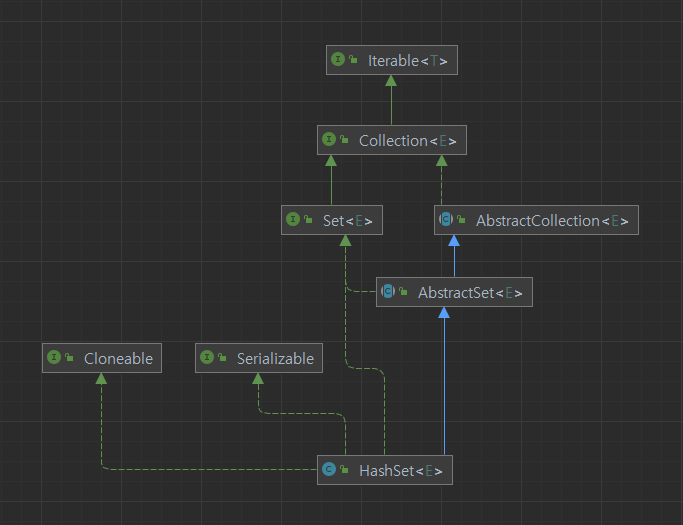Click the public lock icon on Cloneable
The height and width of the screenshot is (525, 683).
[69, 357]
